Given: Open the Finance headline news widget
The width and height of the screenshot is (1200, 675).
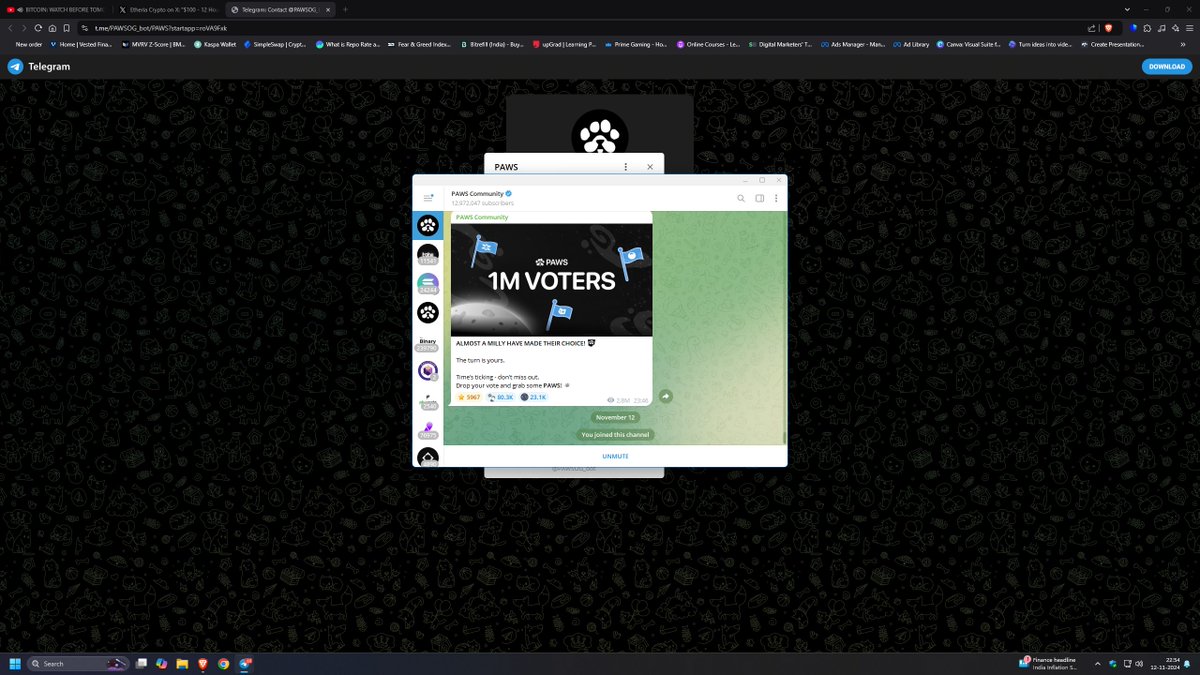Looking at the screenshot, I should [1048, 663].
